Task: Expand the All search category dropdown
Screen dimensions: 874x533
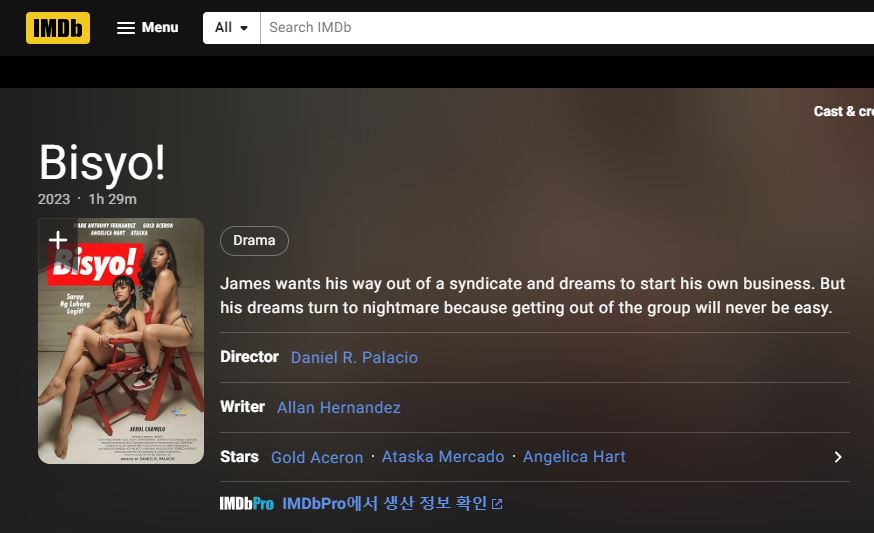Action: coord(231,28)
